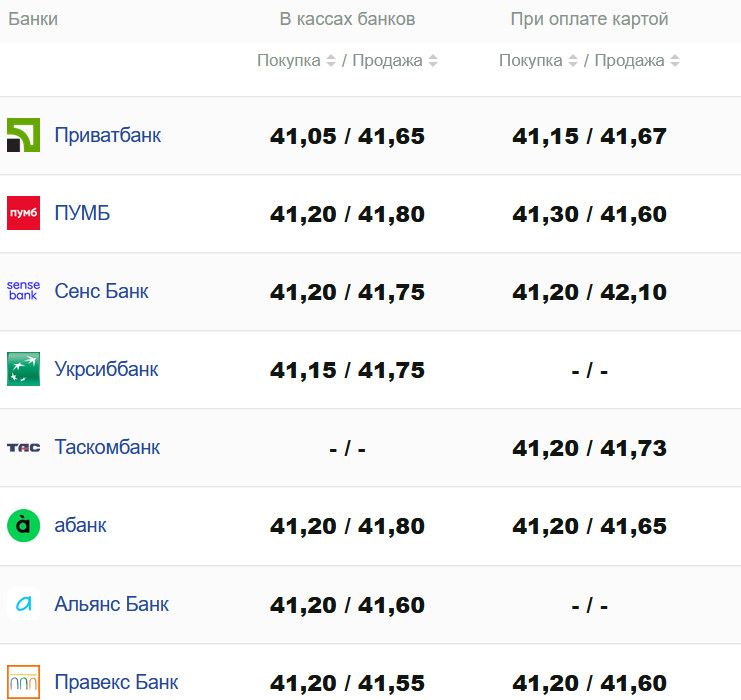This screenshot has width=741, height=700.
Task: Sort by cash desk Покупка column arrows
Action: 330,61
